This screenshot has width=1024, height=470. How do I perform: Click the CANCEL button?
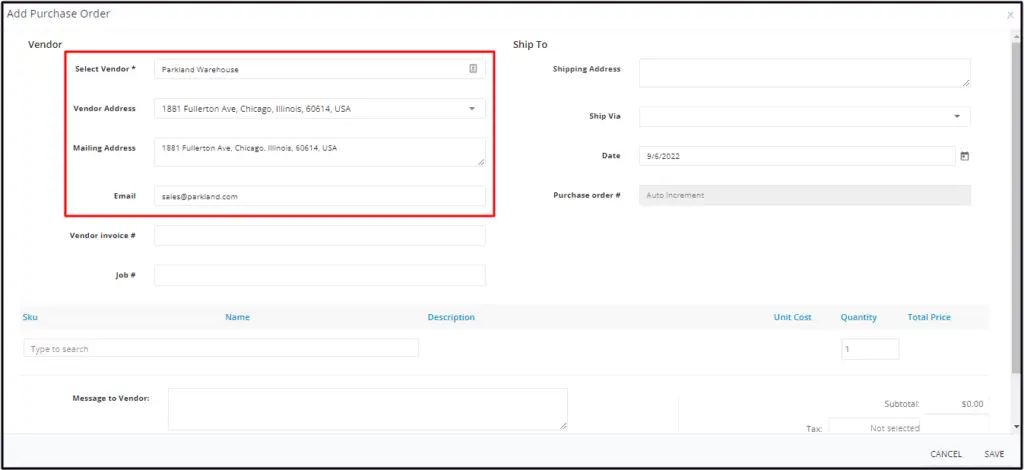(x=946, y=454)
